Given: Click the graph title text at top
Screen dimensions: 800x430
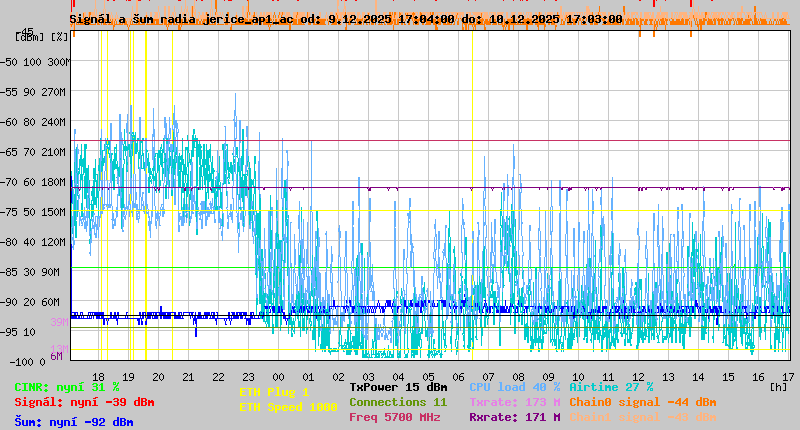Looking at the screenshot, I should [345, 19].
